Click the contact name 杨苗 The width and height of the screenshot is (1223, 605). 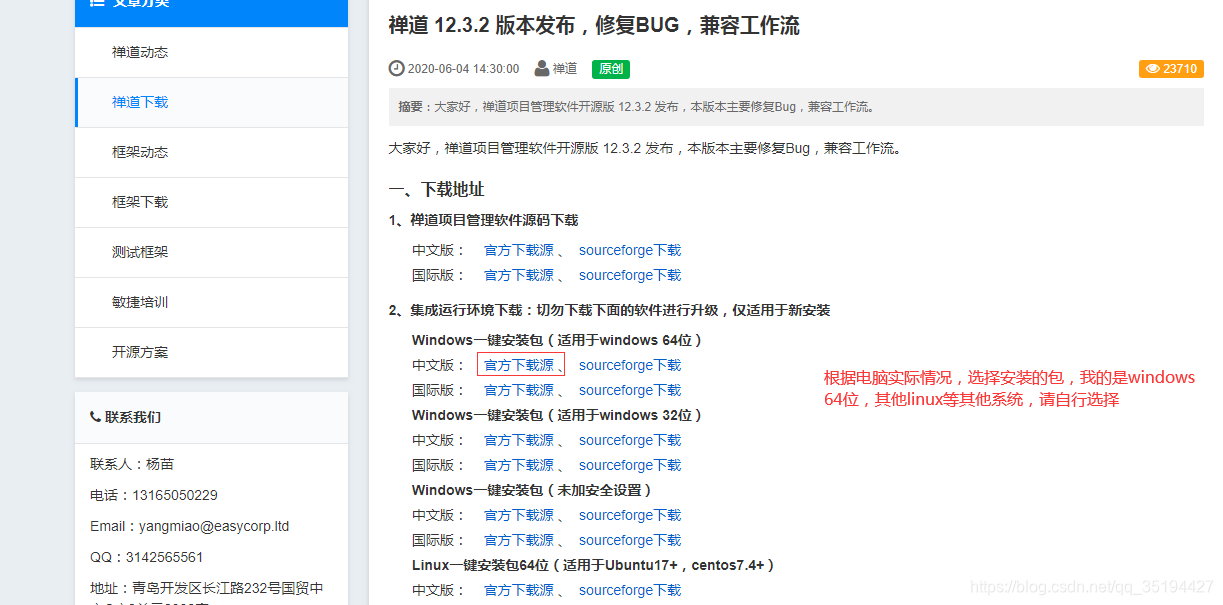160,464
